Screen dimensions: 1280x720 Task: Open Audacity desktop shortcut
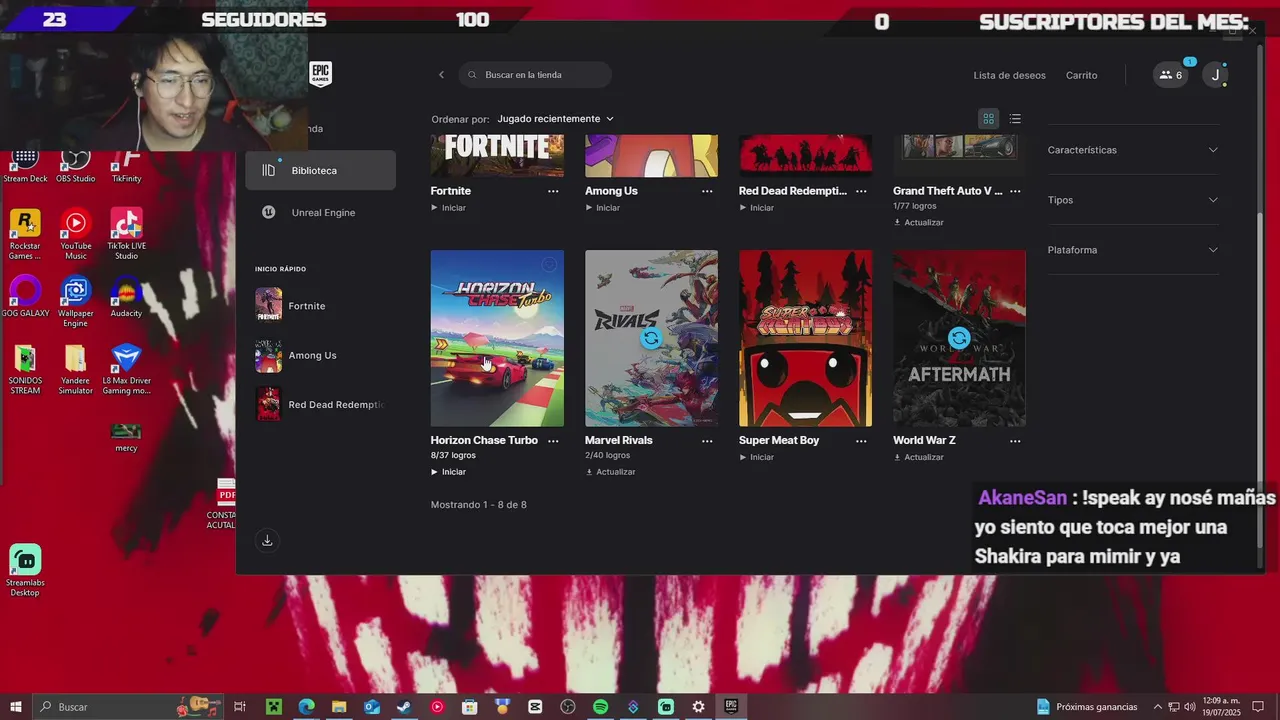coord(126,297)
